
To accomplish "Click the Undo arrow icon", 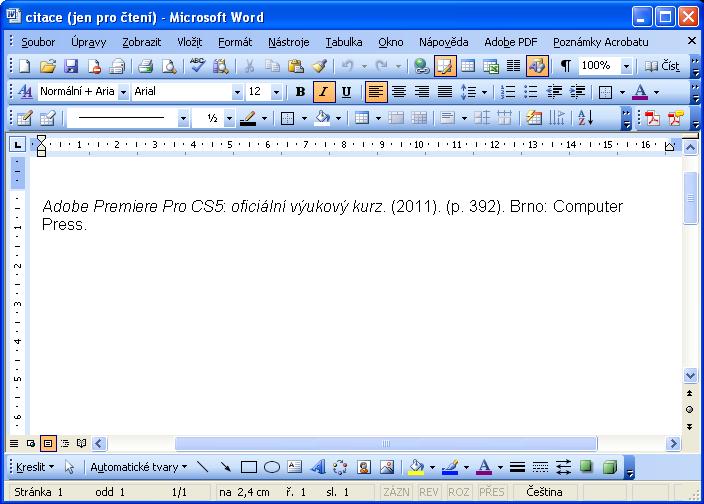I will 348,66.
